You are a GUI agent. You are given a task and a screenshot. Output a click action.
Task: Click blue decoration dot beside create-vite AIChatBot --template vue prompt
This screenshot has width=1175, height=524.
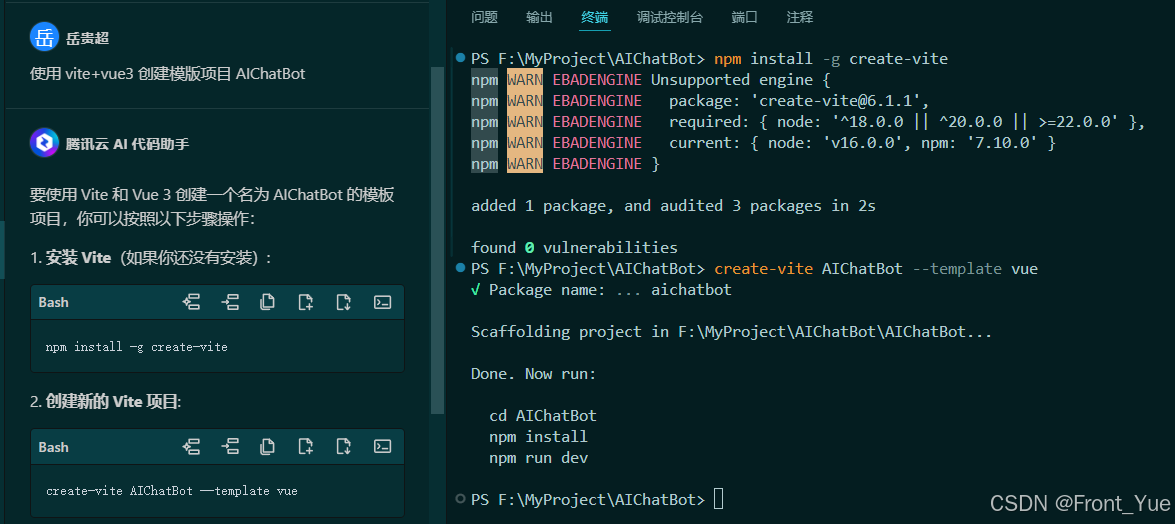click(459, 268)
